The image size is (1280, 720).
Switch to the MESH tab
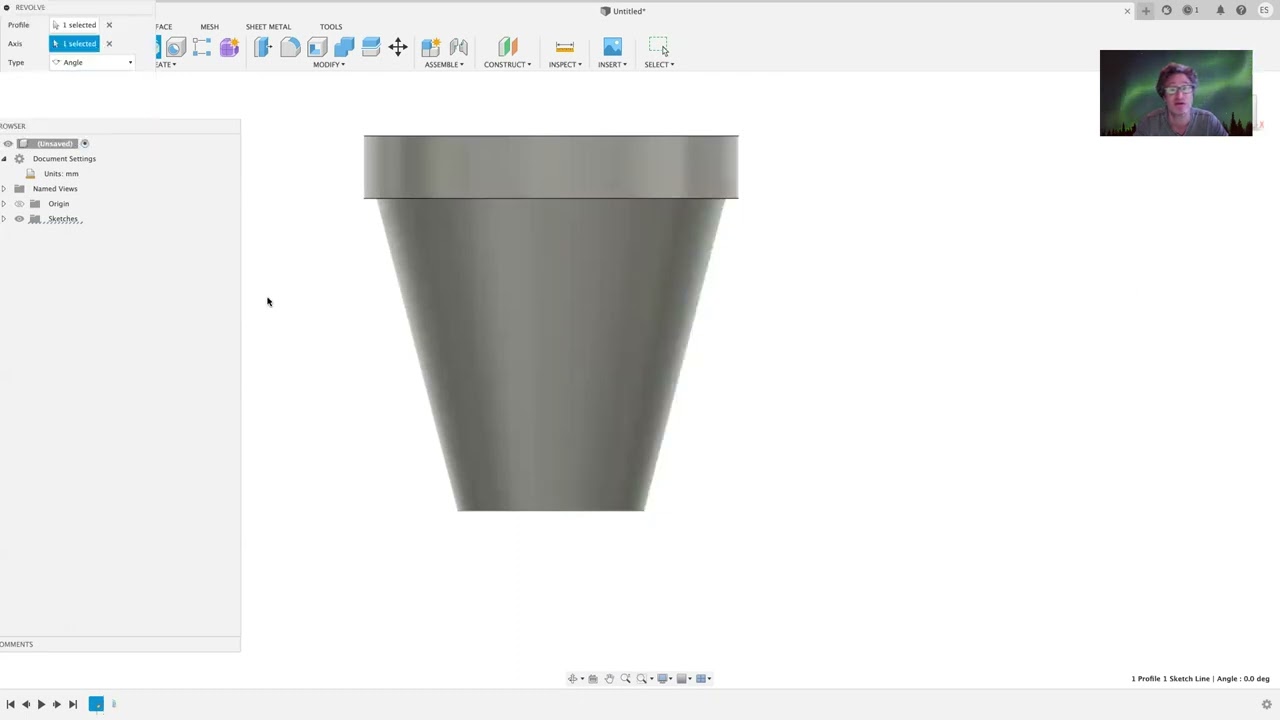tap(209, 27)
